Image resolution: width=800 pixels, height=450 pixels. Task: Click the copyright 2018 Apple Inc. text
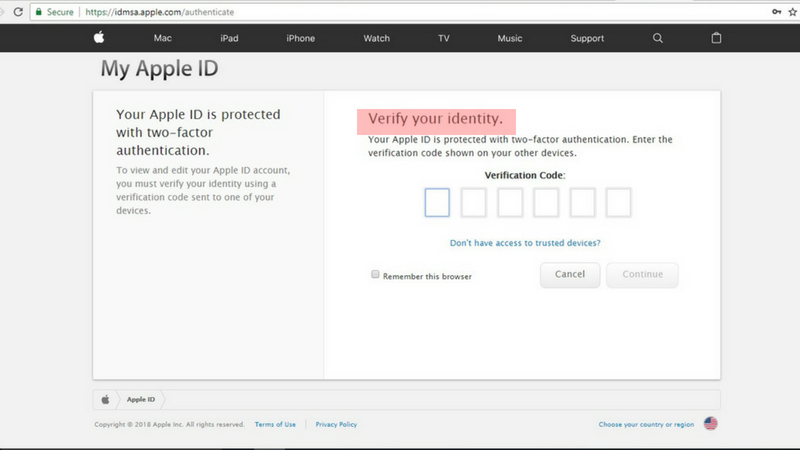pyautogui.click(x=169, y=424)
